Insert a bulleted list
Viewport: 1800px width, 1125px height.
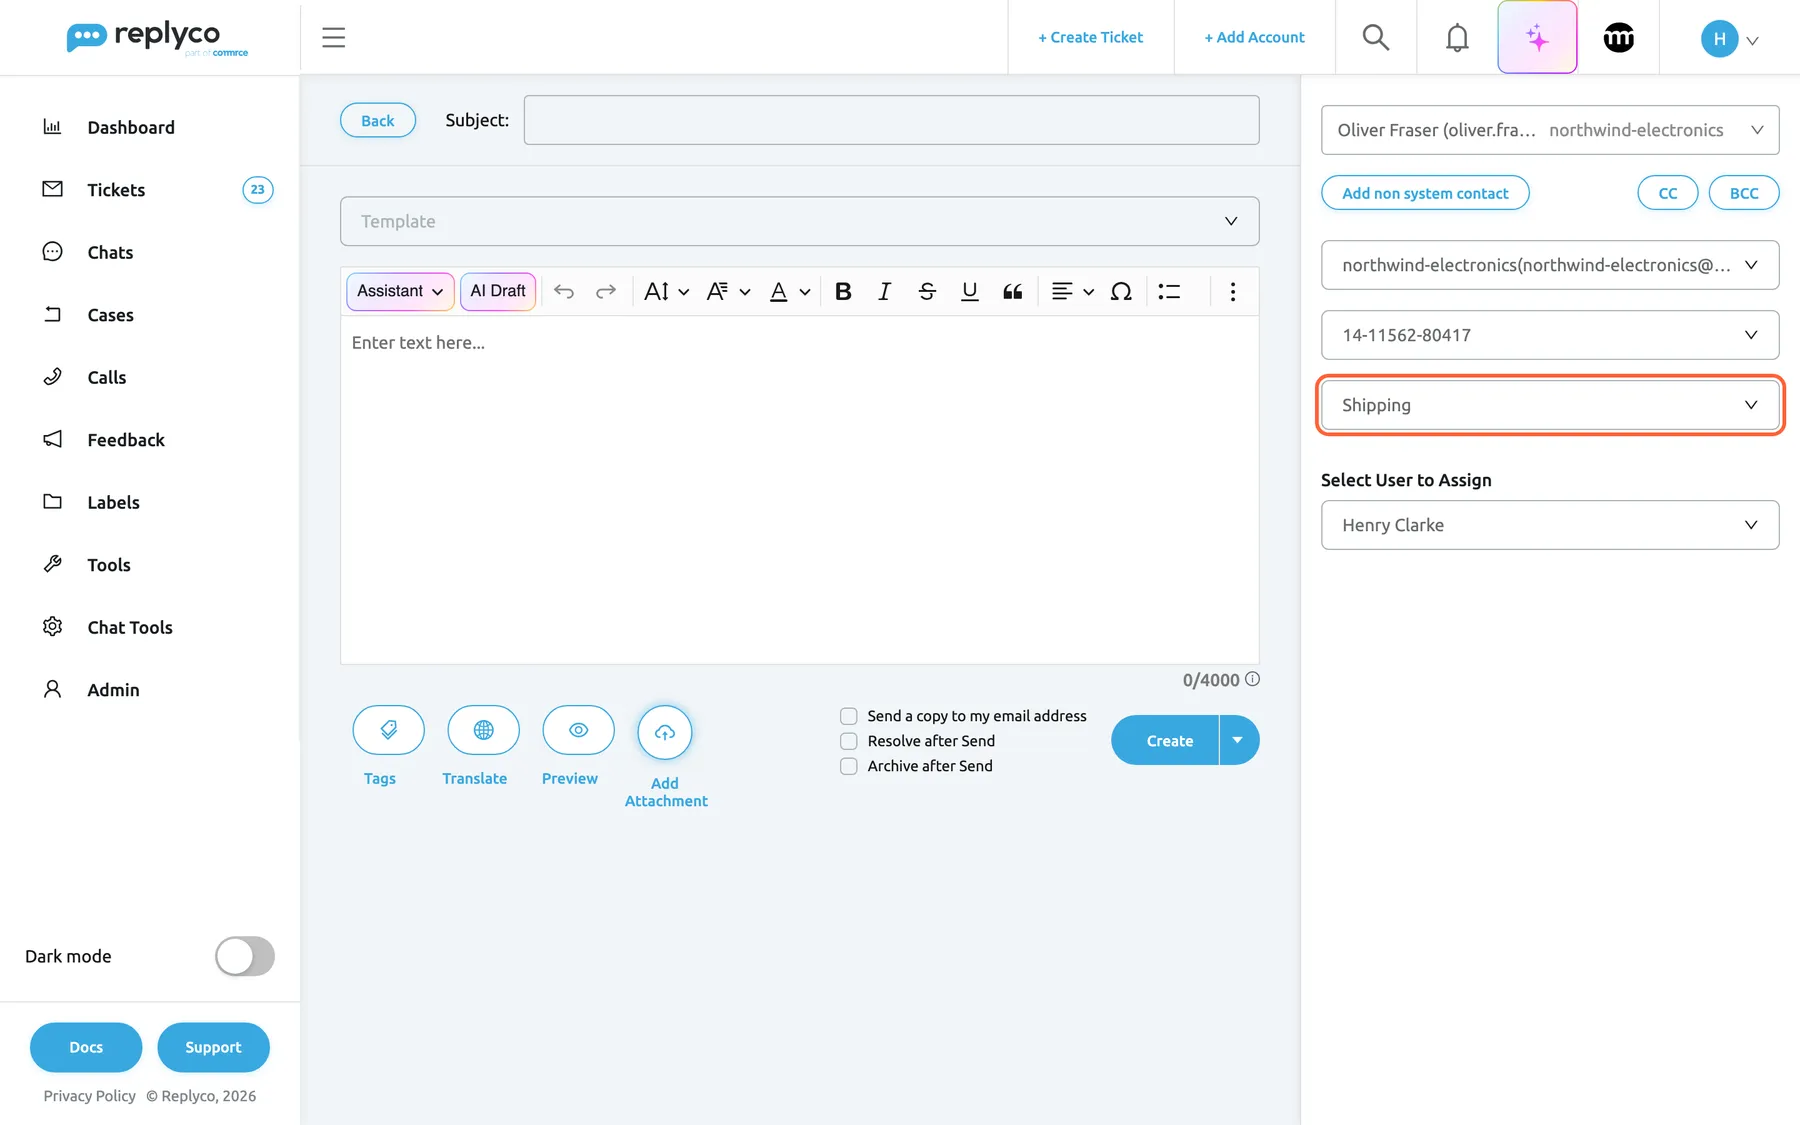pyautogui.click(x=1169, y=291)
